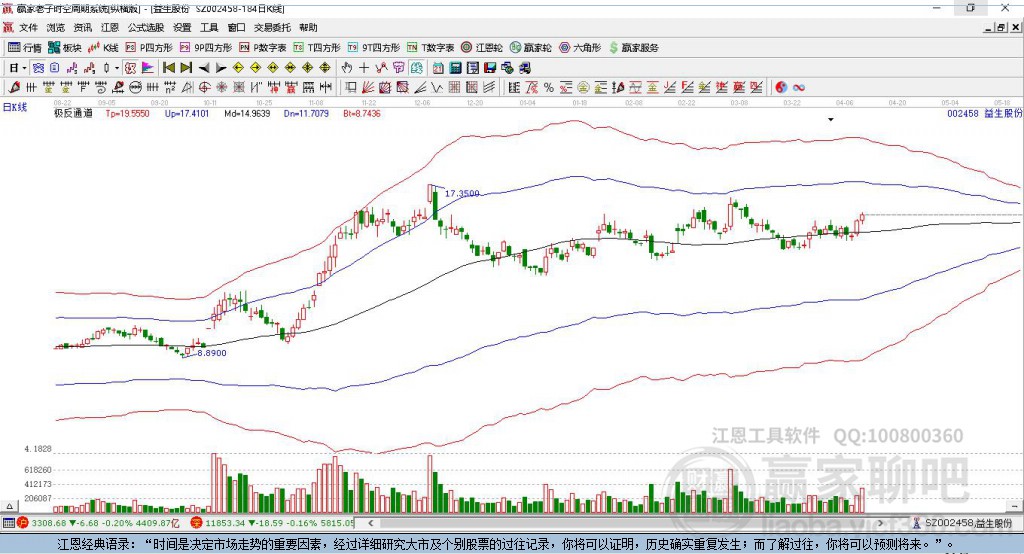Select the percent sign tool
The width and height of the screenshot is (1024, 554).
(549, 88)
